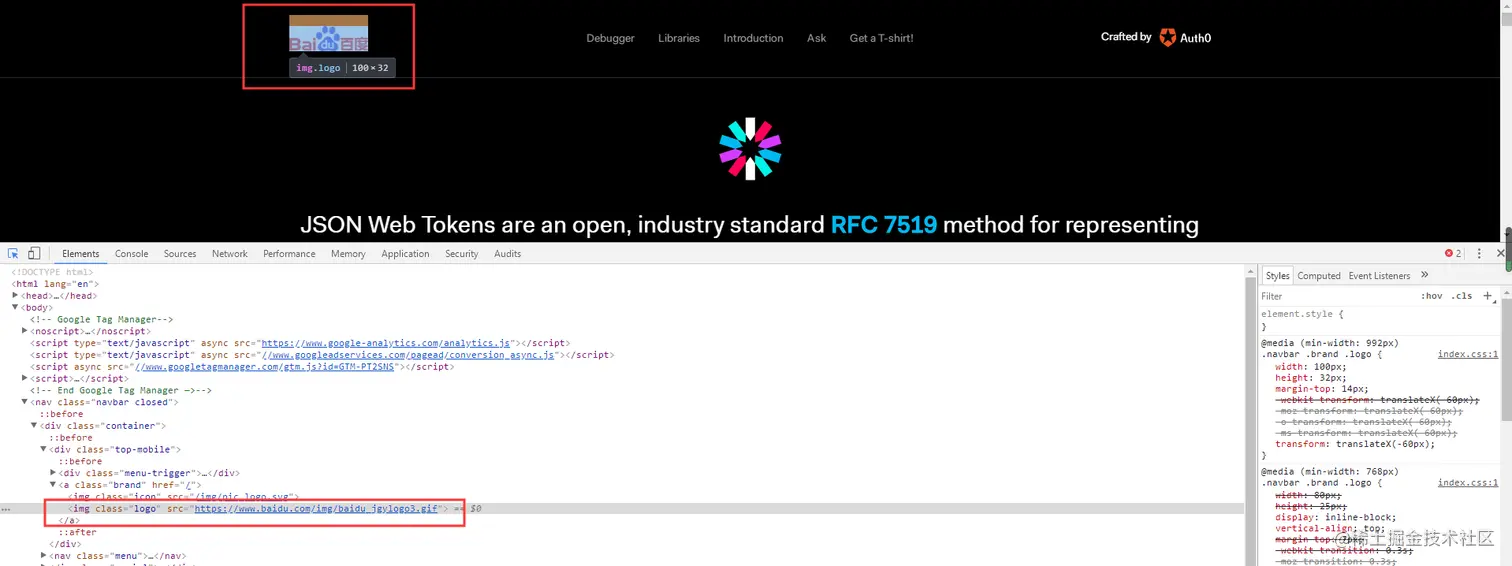
Task: Switch to the Elements tab
Action: [x=81, y=254]
